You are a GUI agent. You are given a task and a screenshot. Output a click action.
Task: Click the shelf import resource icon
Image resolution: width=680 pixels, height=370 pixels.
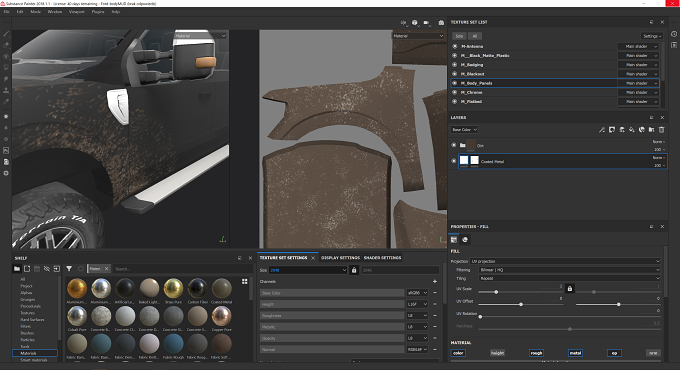57,269
